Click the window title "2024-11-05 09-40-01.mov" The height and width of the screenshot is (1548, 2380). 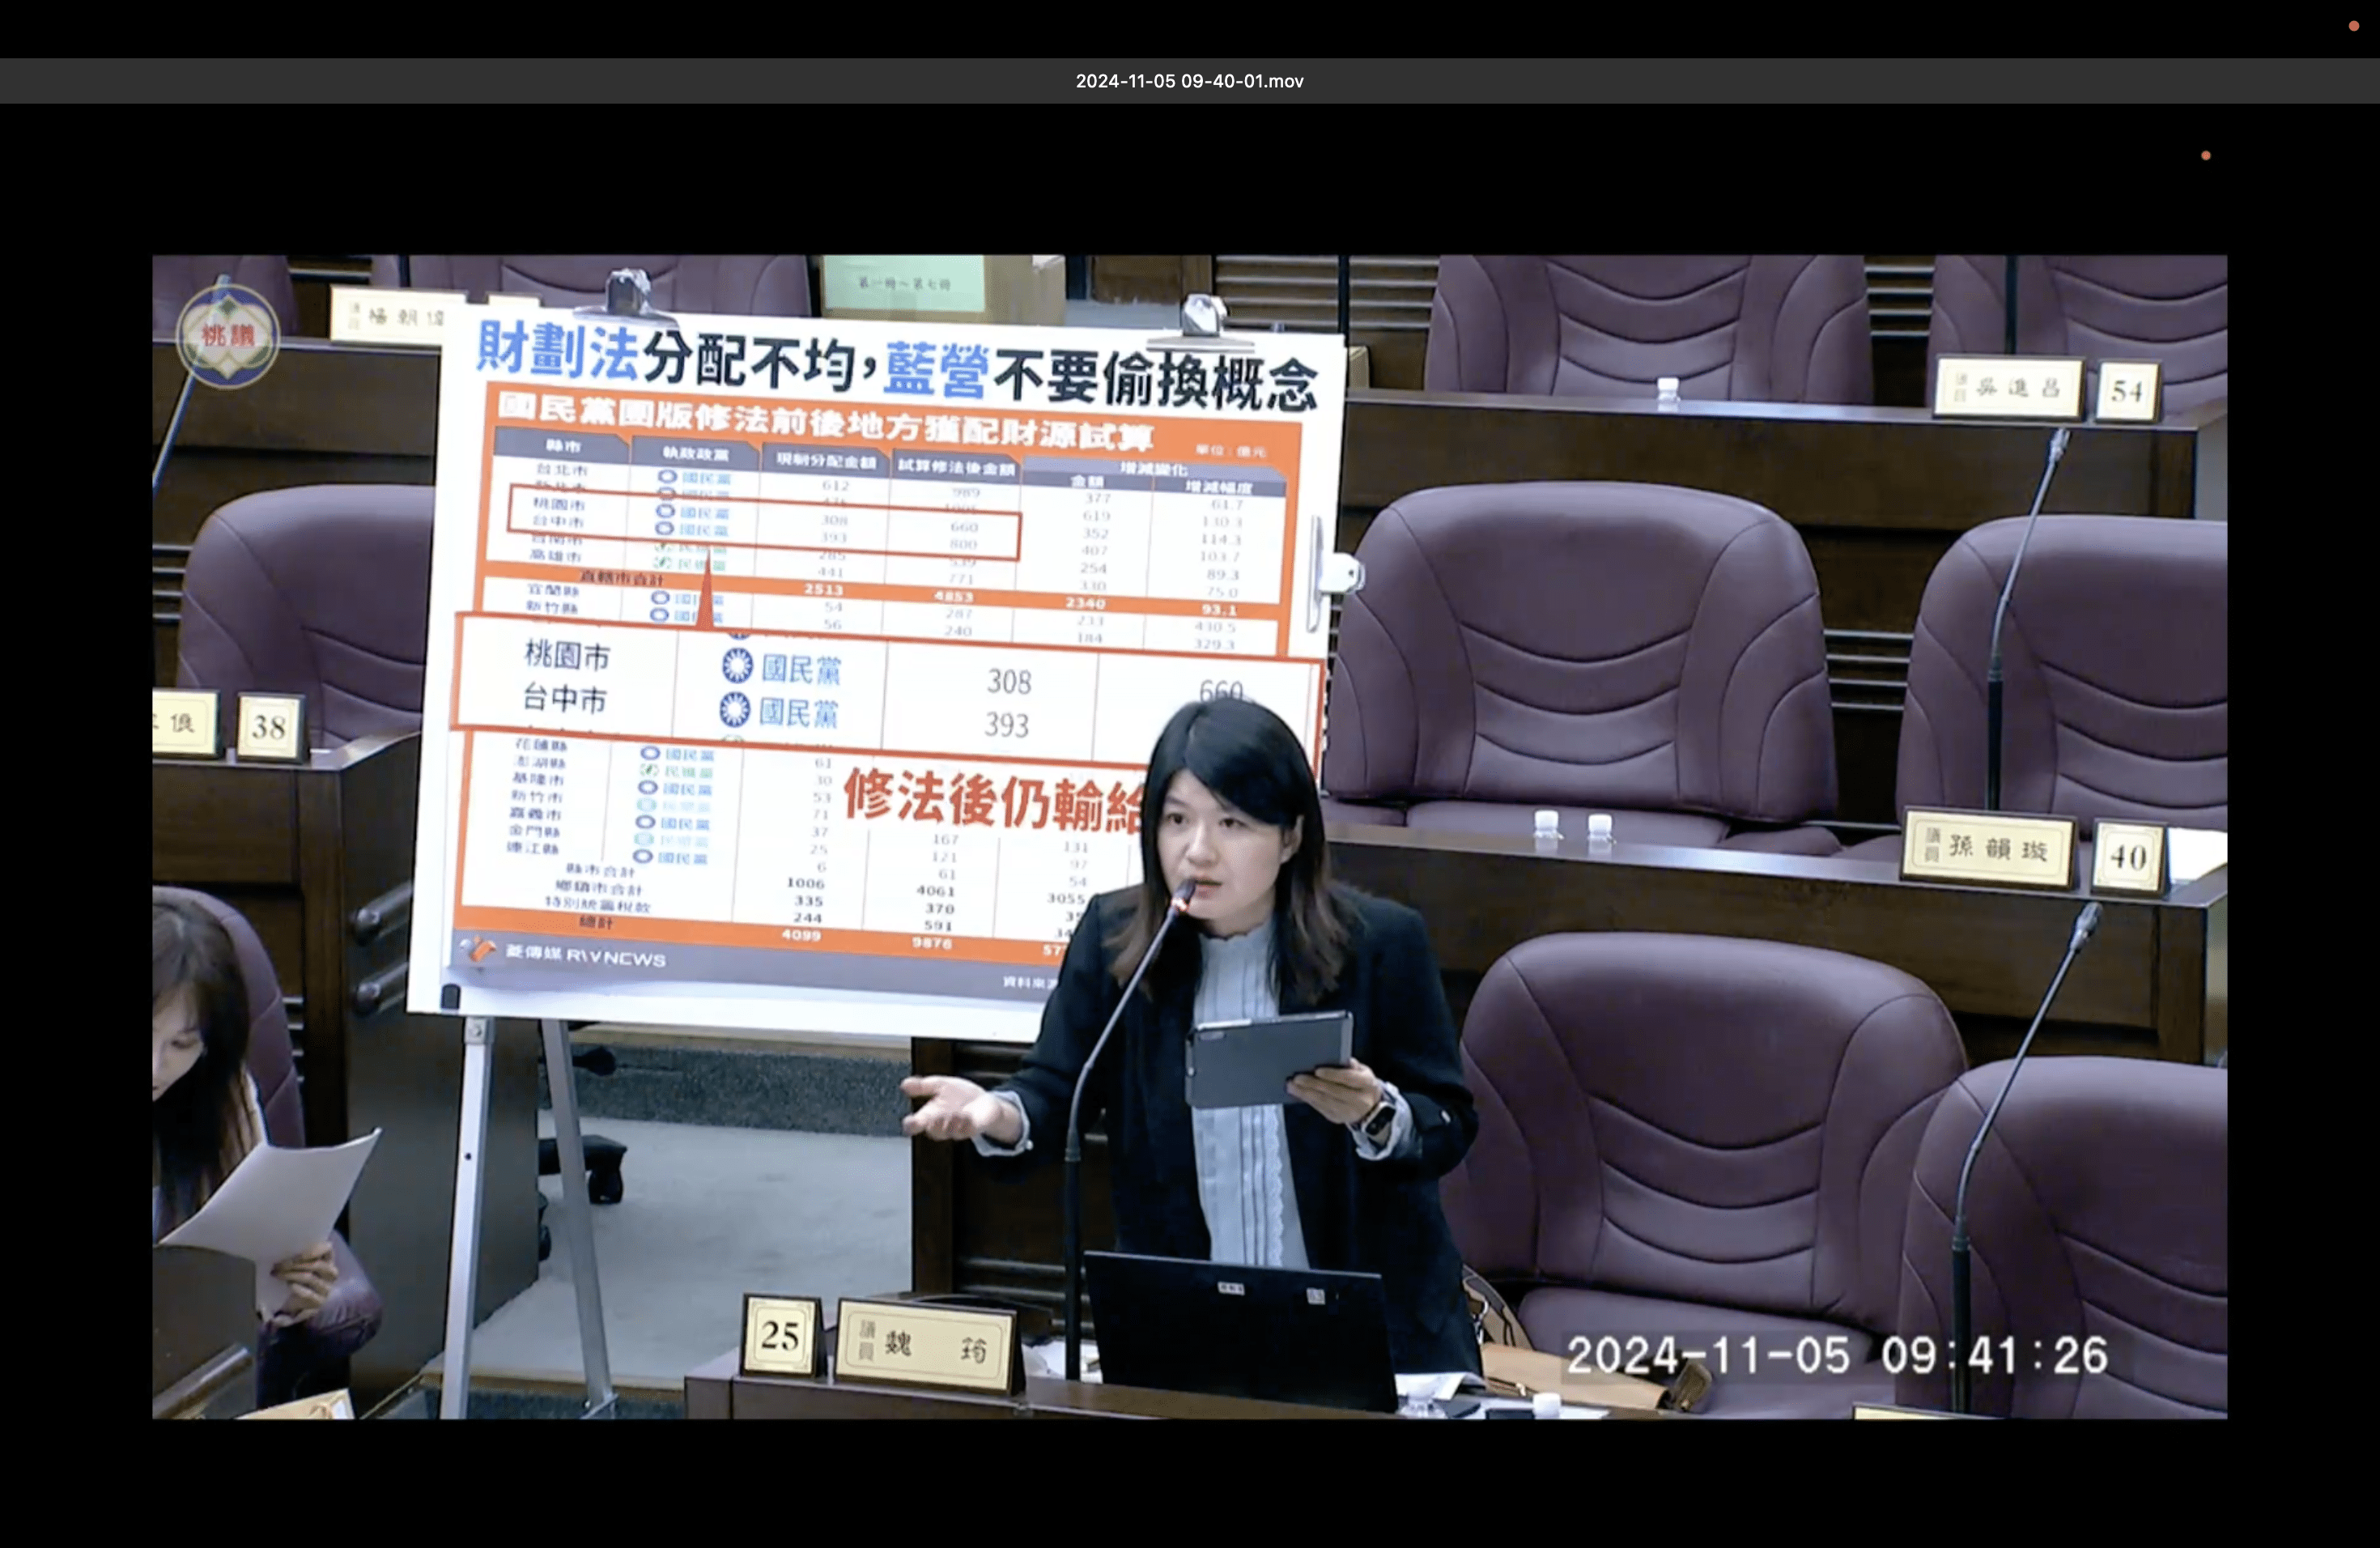1189,81
